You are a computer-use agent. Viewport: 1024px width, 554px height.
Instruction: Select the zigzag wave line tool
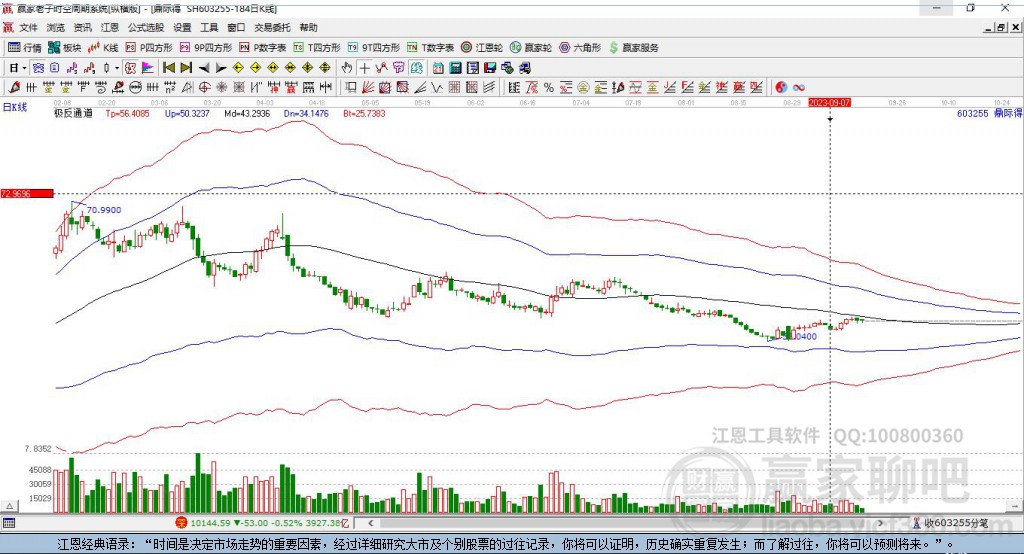[x=437, y=87]
